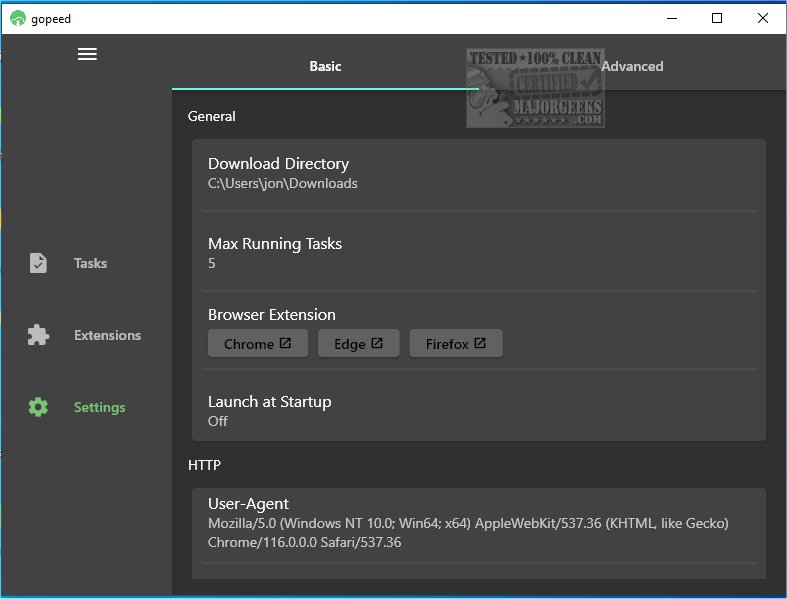Image resolution: width=787 pixels, height=599 pixels.
Task: Click the C:\Users\jon\Downloads path
Action: click(x=283, y=184)
